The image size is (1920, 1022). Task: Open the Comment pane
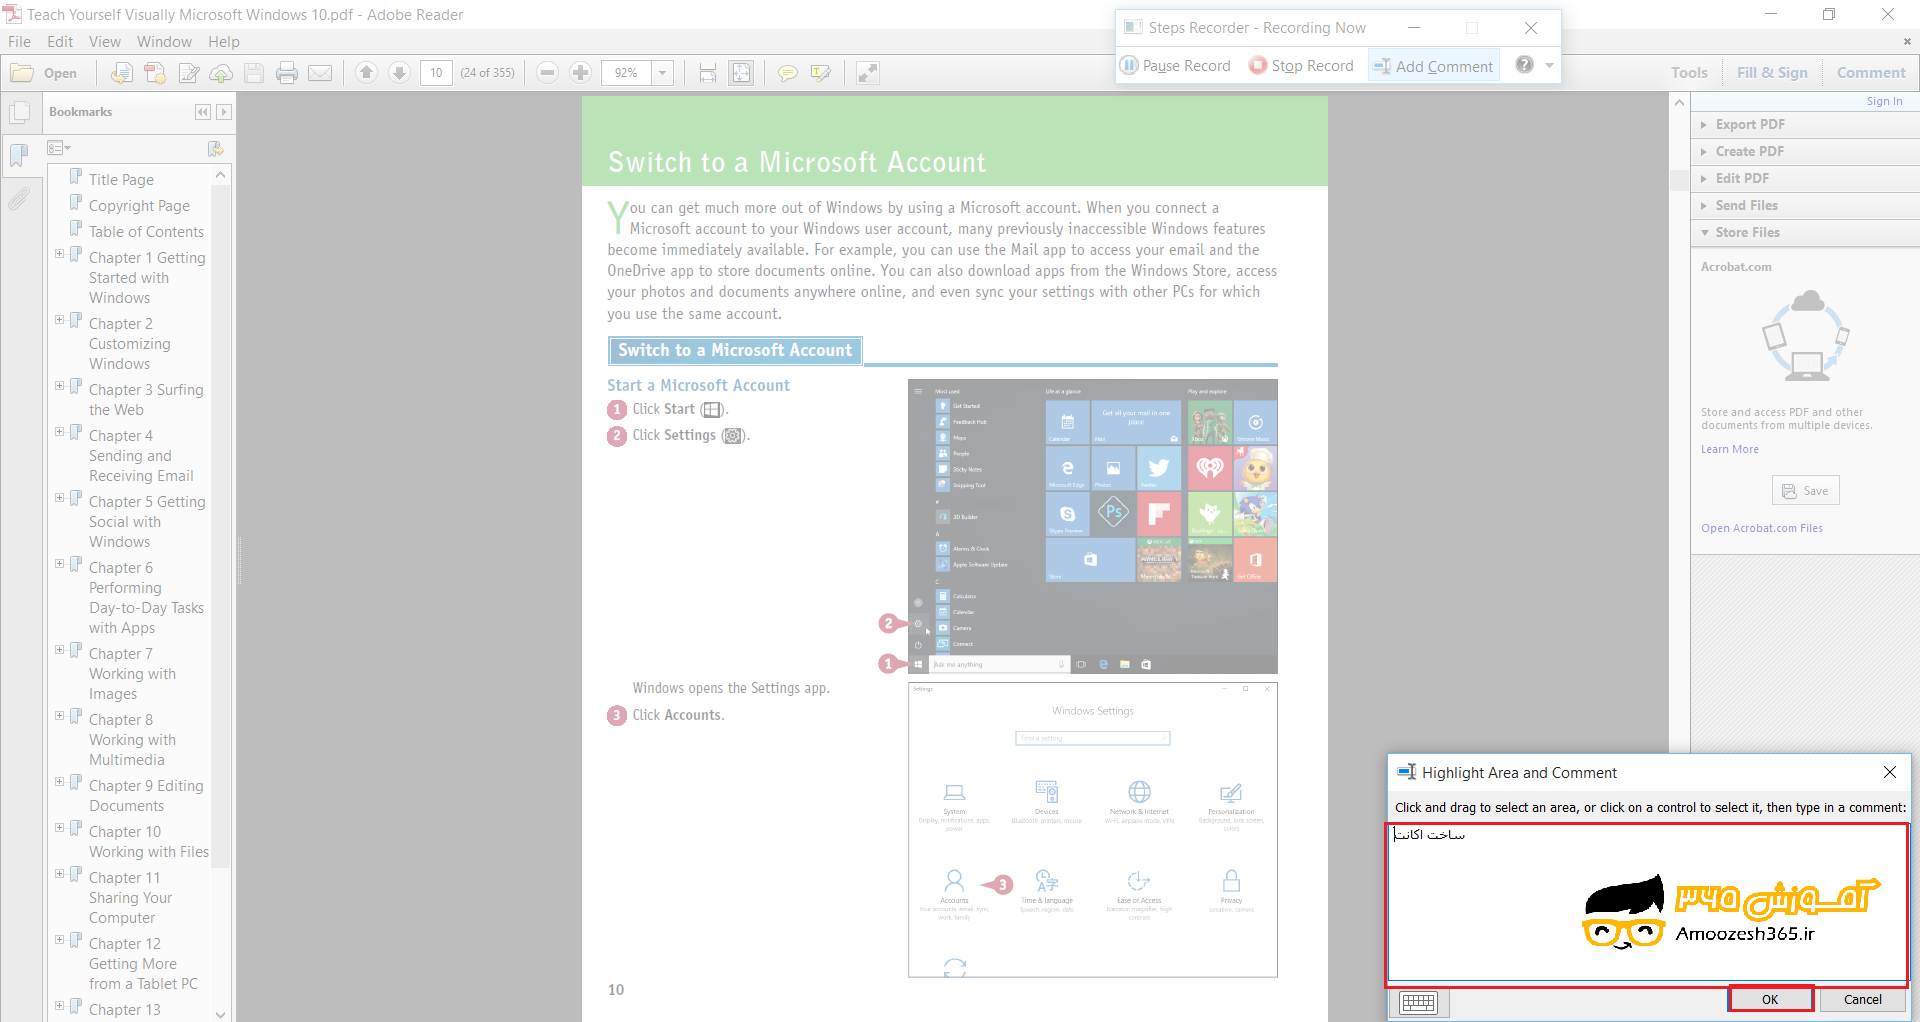pos(1871,73)
